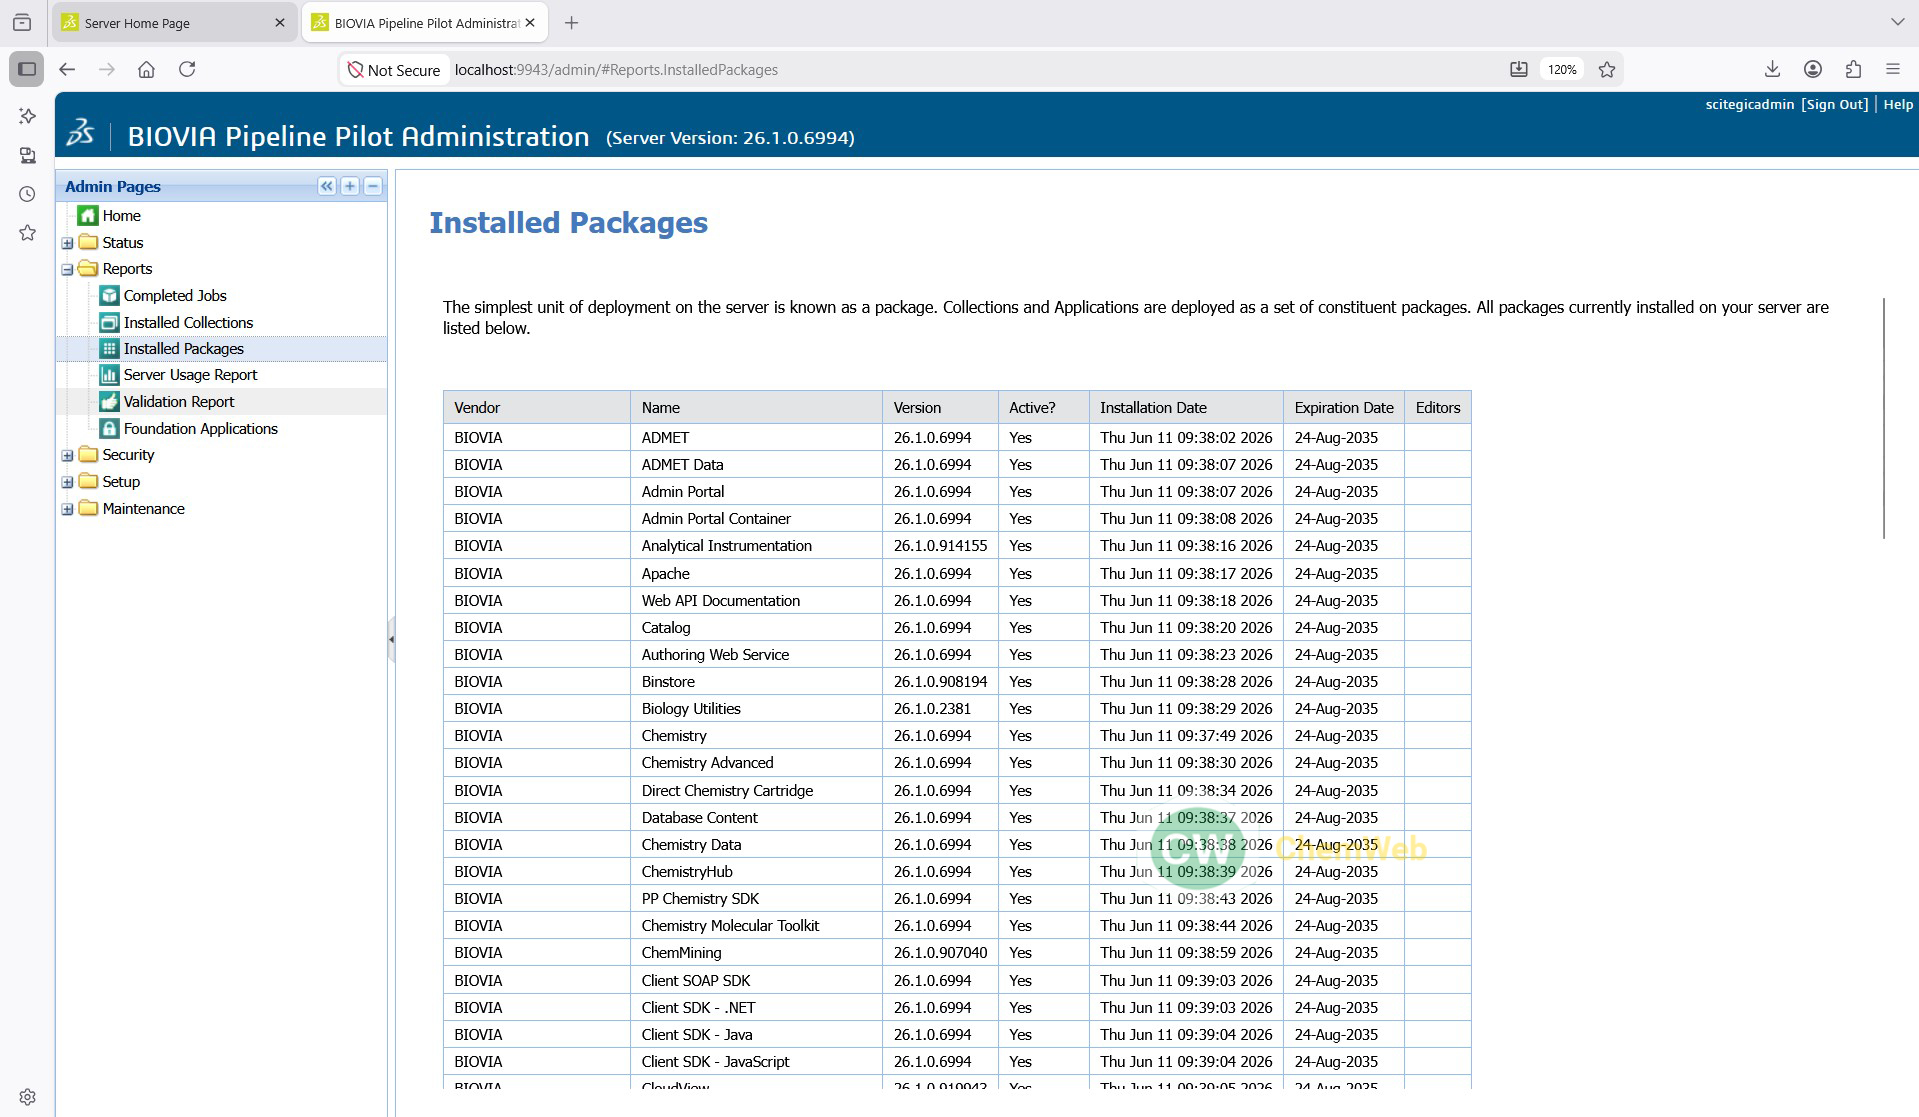Collapse the Reports folder
Image resolution: width=1919 pixels, height=1117 pixels.
click(67, 269)
